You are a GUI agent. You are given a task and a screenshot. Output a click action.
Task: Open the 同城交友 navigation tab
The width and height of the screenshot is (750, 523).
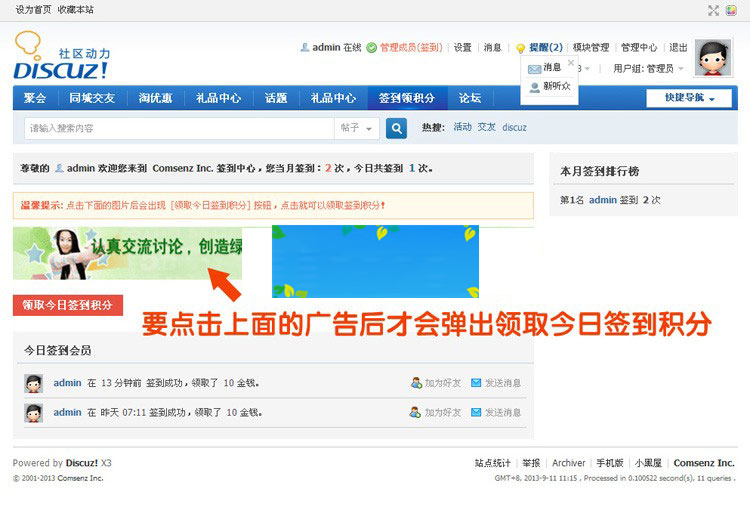point(92,98)
